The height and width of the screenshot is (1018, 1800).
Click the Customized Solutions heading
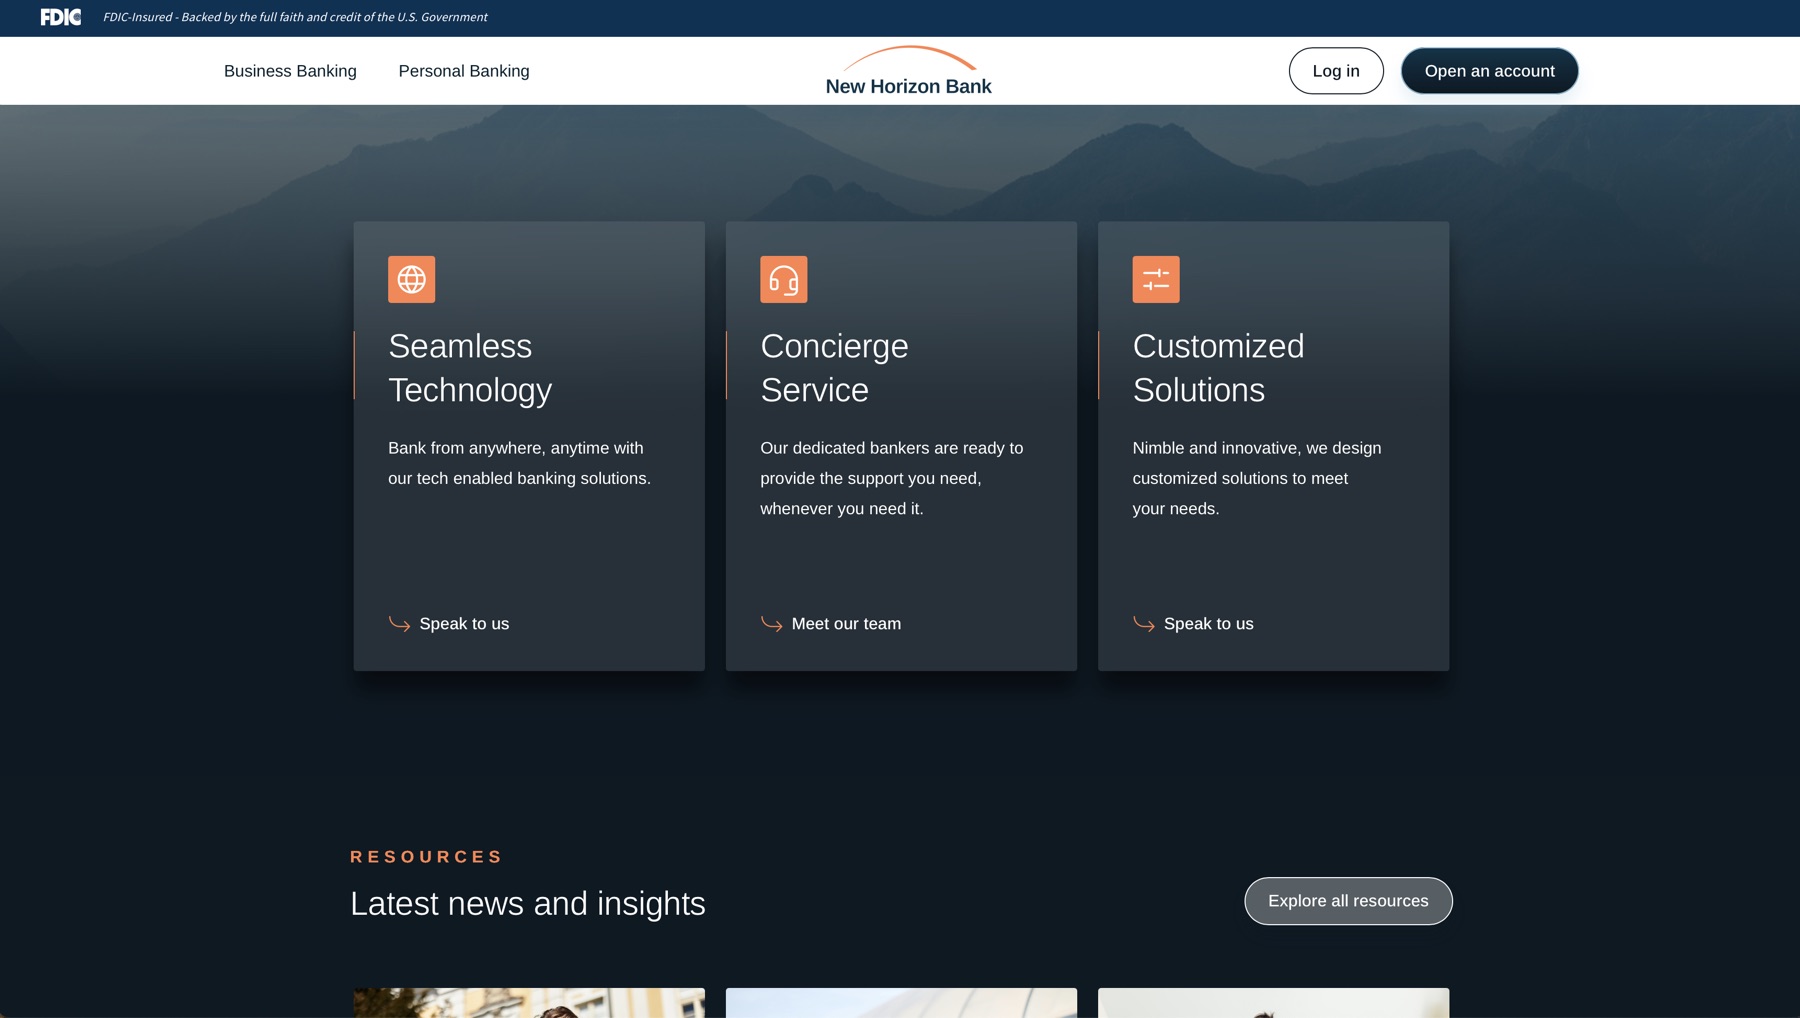coord(1218,368)
